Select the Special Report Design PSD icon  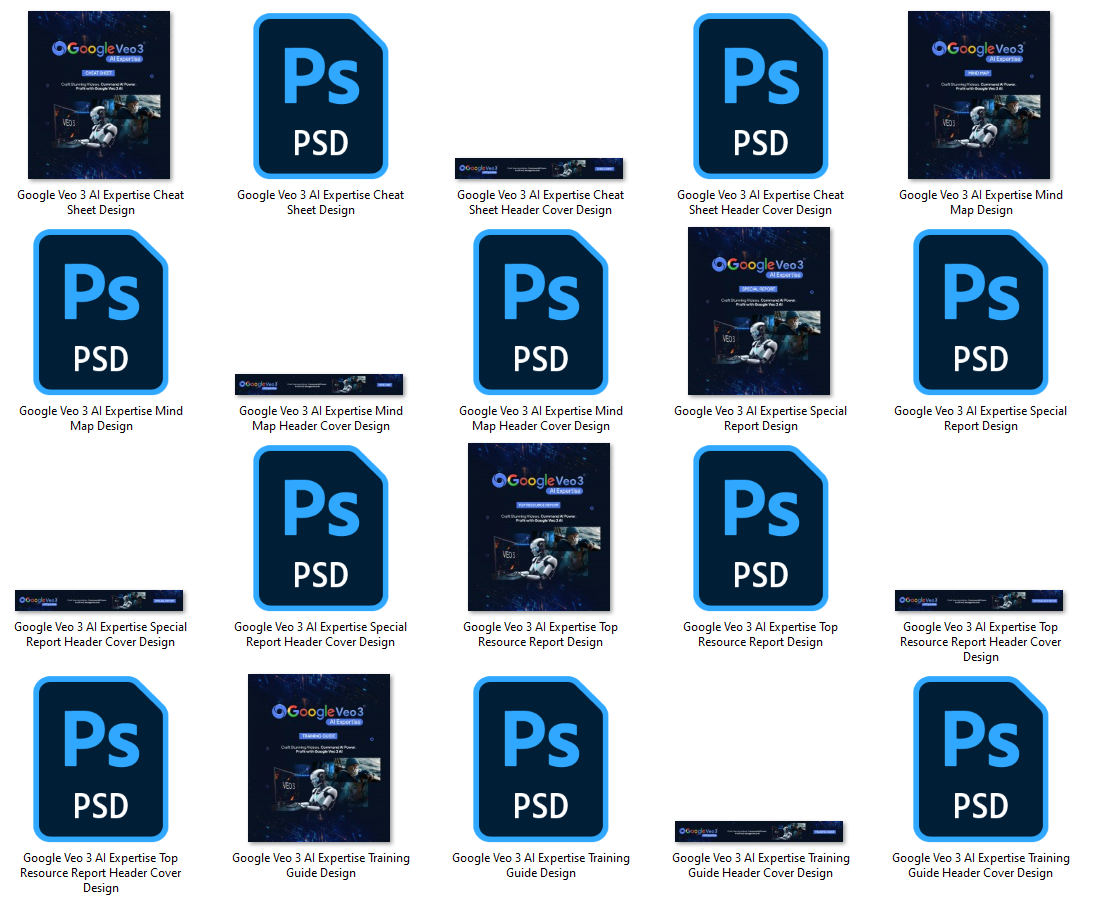pos(981,312)
